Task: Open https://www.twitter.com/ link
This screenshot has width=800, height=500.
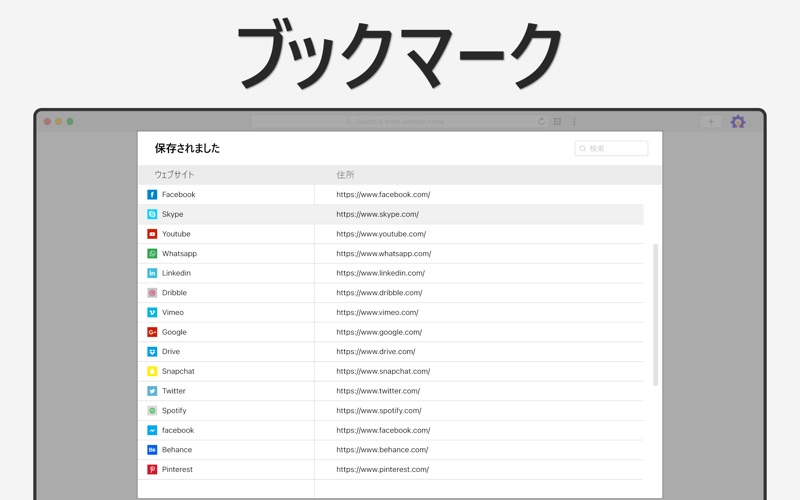Action: pyautogui.click(x=378, y=391)
